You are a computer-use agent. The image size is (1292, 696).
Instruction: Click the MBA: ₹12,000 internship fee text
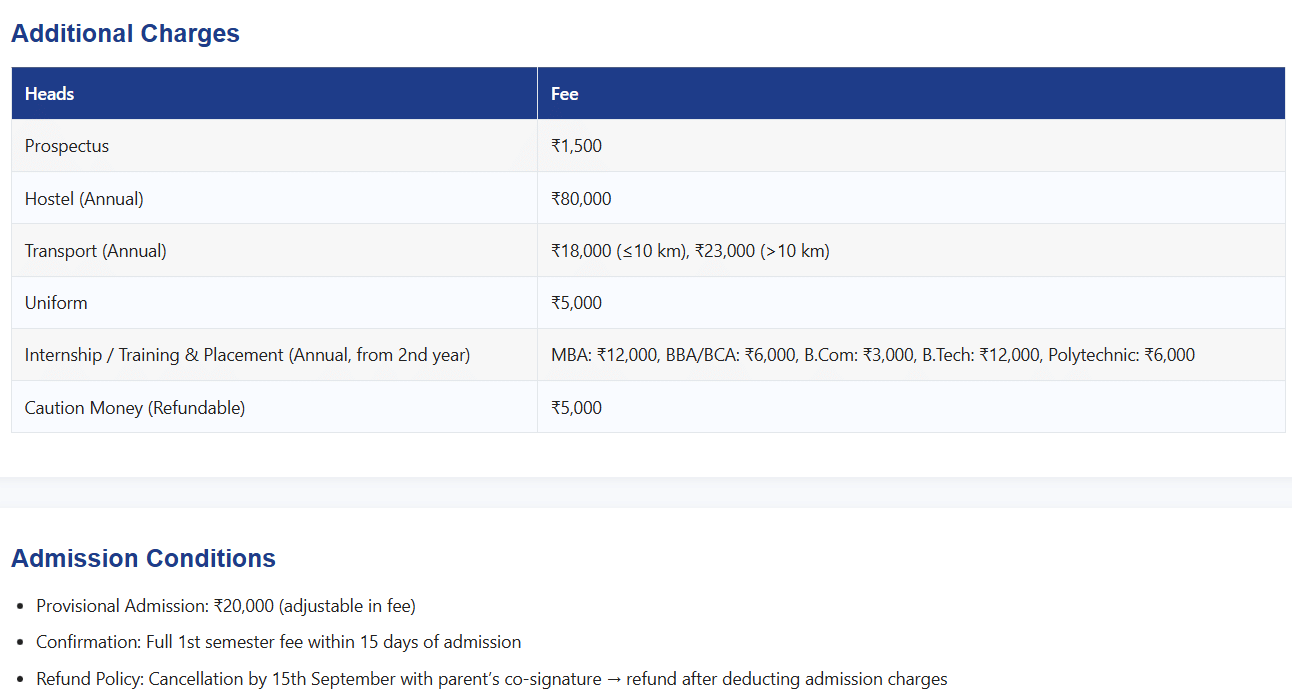click(605, 355)
